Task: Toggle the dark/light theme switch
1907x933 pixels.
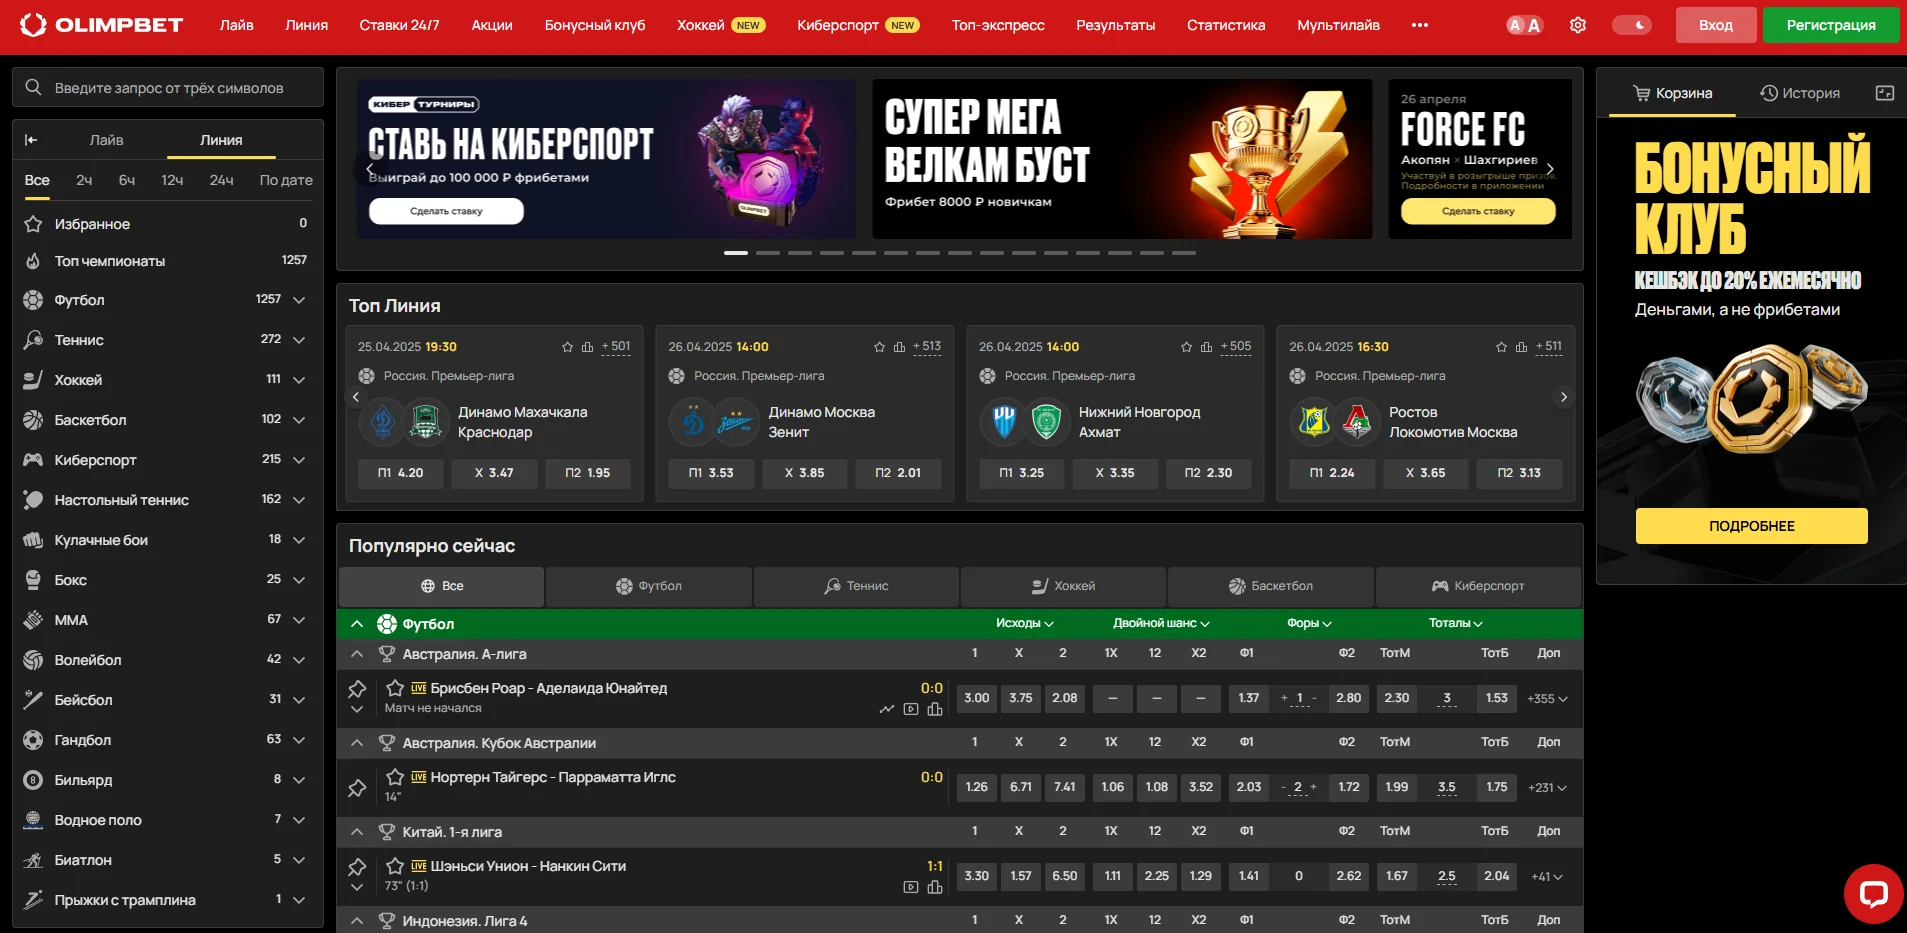Action: pos(1631,25)
